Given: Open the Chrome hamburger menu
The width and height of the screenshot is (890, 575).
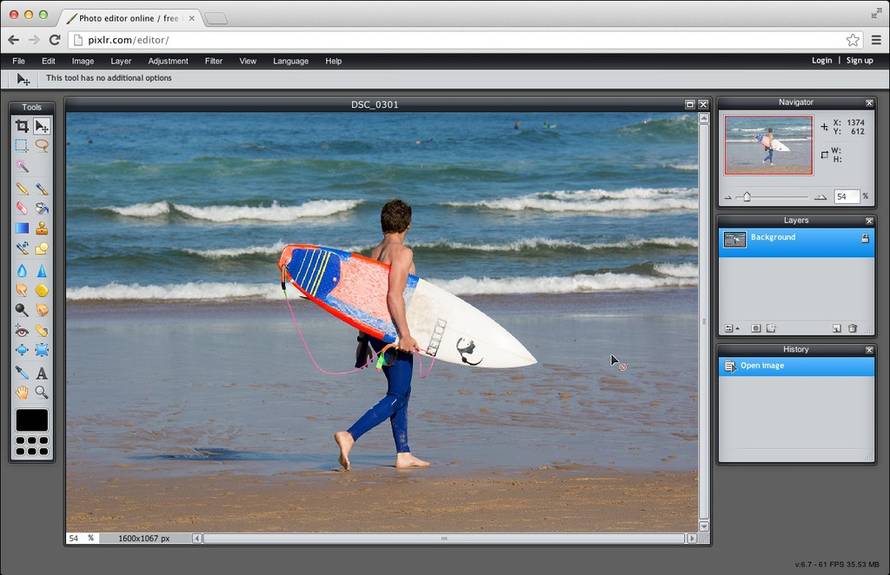Looking at the screenshot, I should click(876, 40).
